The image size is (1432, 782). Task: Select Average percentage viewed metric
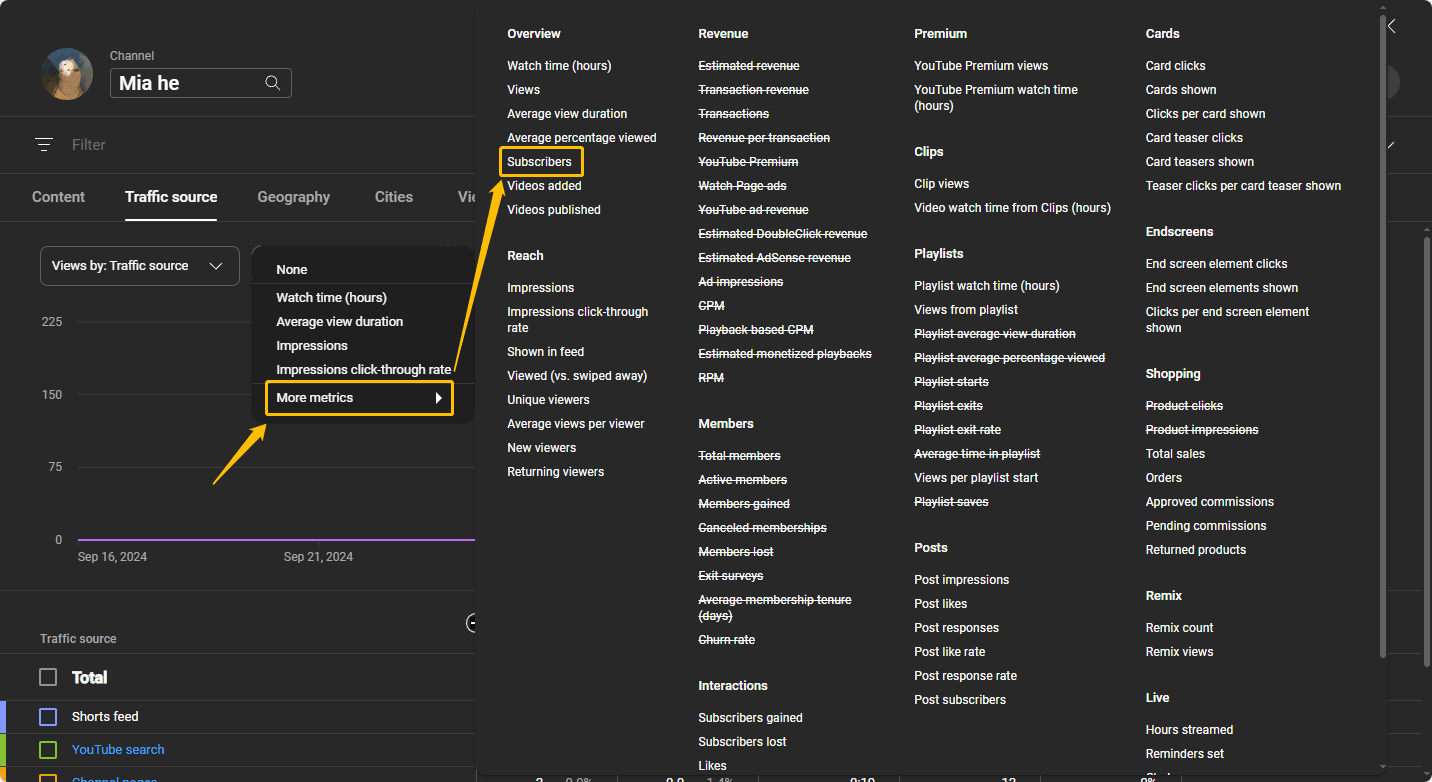[582, 138]
